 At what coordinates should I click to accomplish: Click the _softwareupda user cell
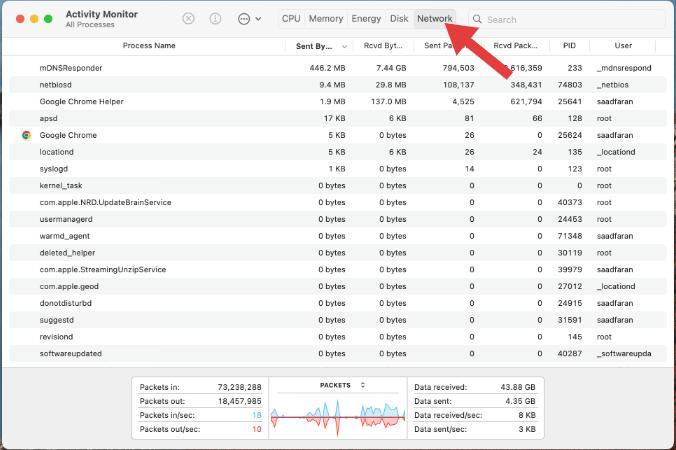tap(624, 353)
